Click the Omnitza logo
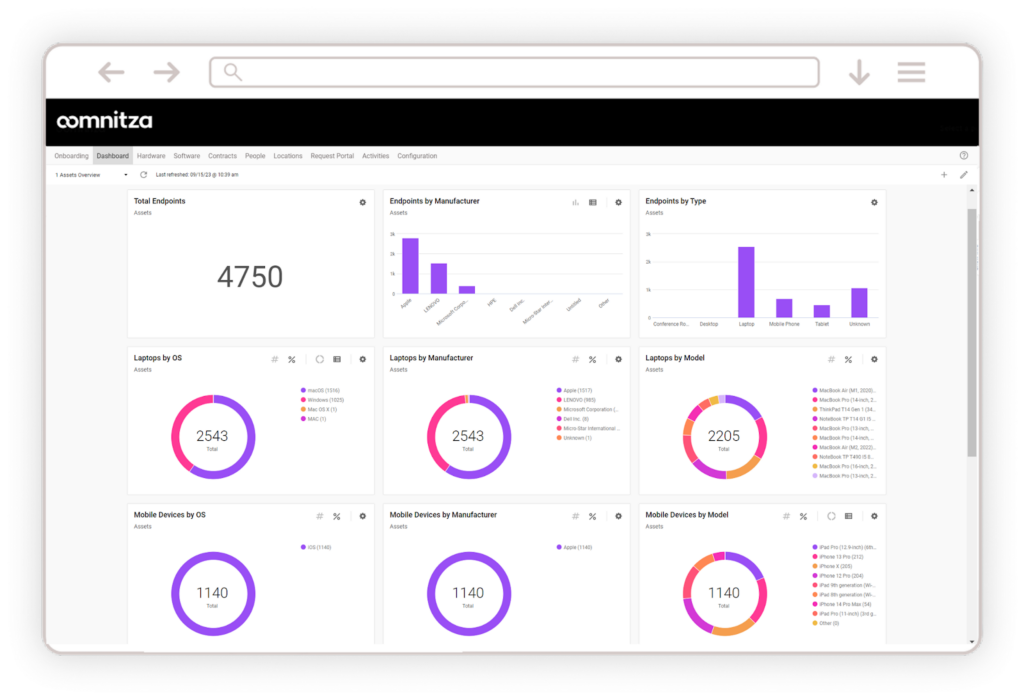This screenshot has height=698, width=1024. coord(105,122)
